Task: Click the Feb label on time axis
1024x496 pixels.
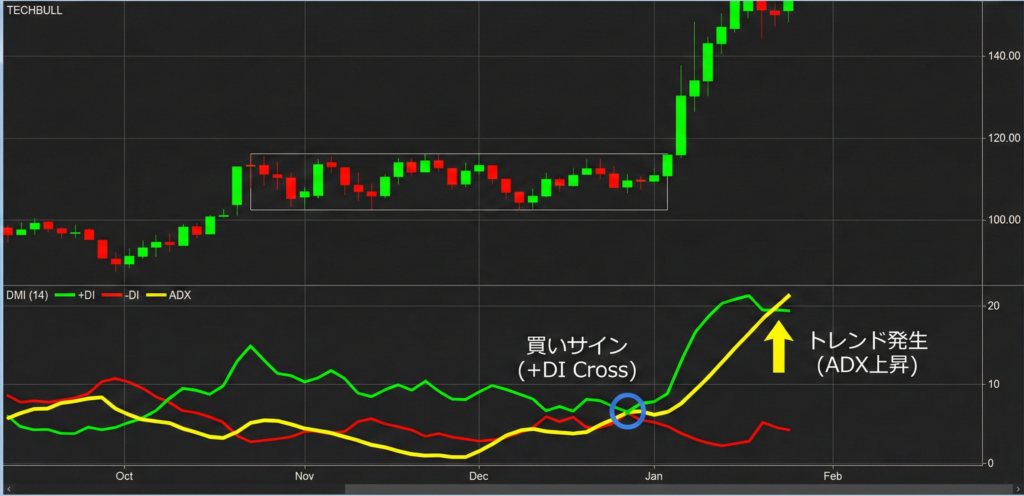Action: click(831, 475)
